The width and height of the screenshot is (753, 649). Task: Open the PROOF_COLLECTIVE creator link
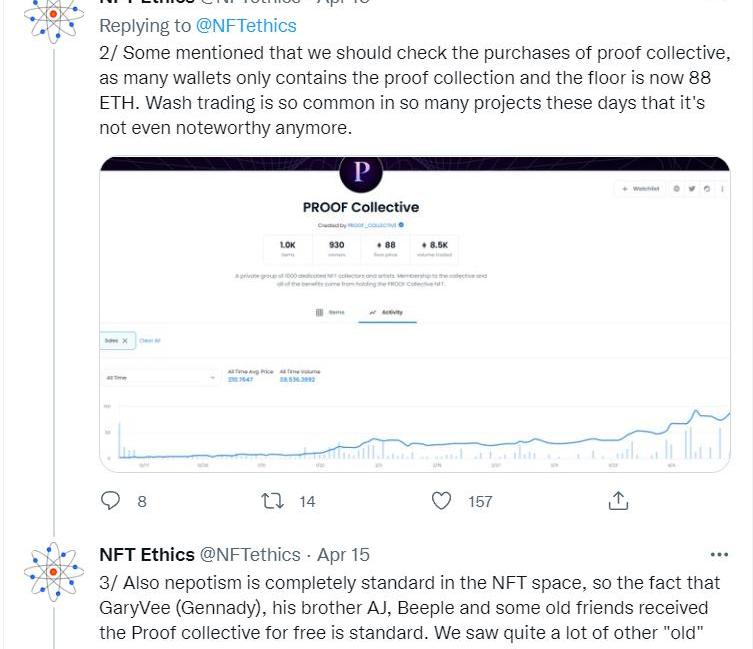pos(372,226)
